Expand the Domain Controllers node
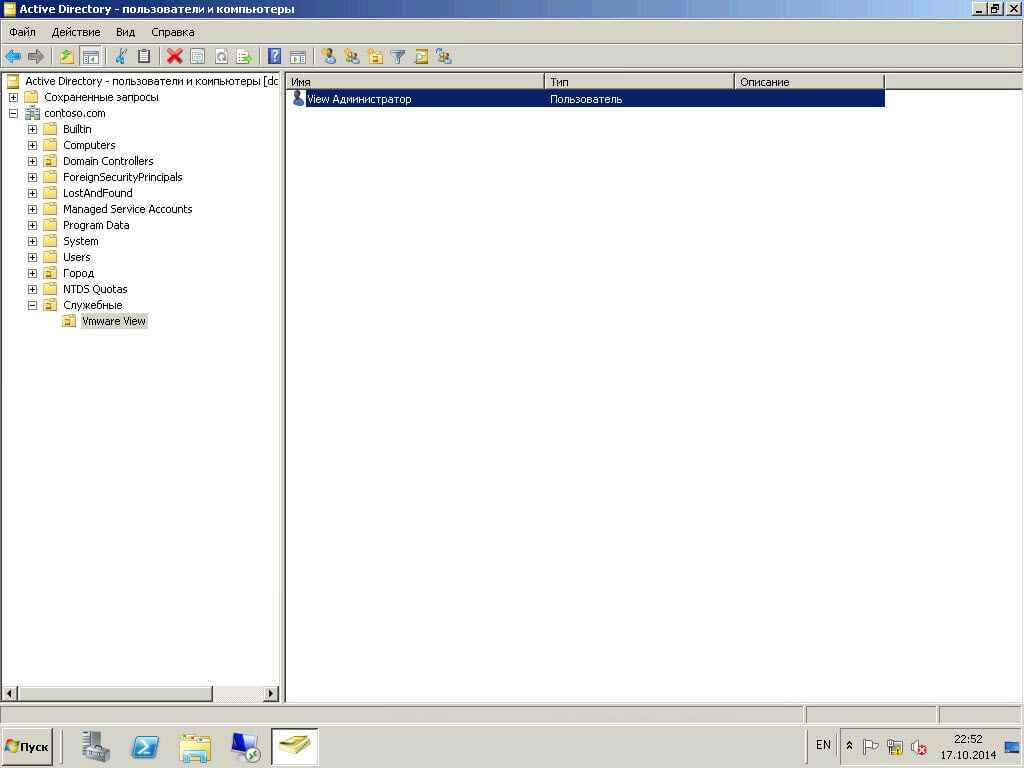The width and height of the screenshot is (1024, 768). [x=32, y=161]
